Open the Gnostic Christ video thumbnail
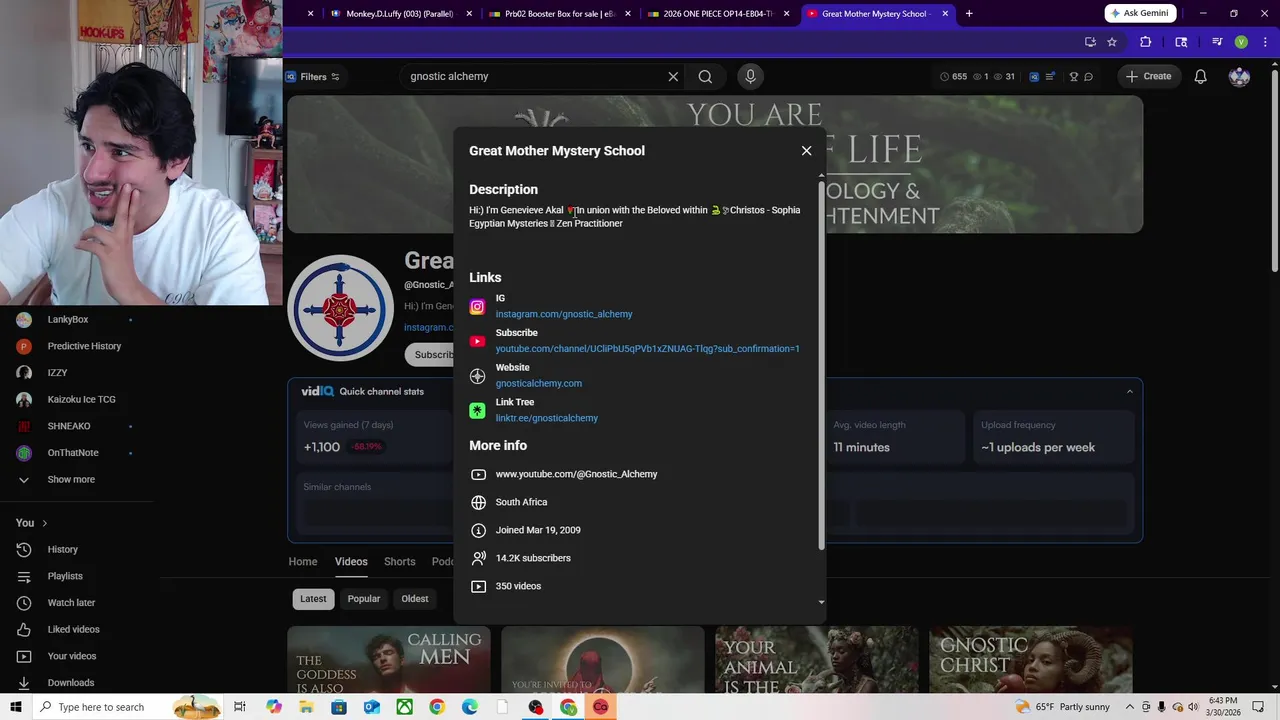This screenshot has height=720, width=1280. point(1030,660)
